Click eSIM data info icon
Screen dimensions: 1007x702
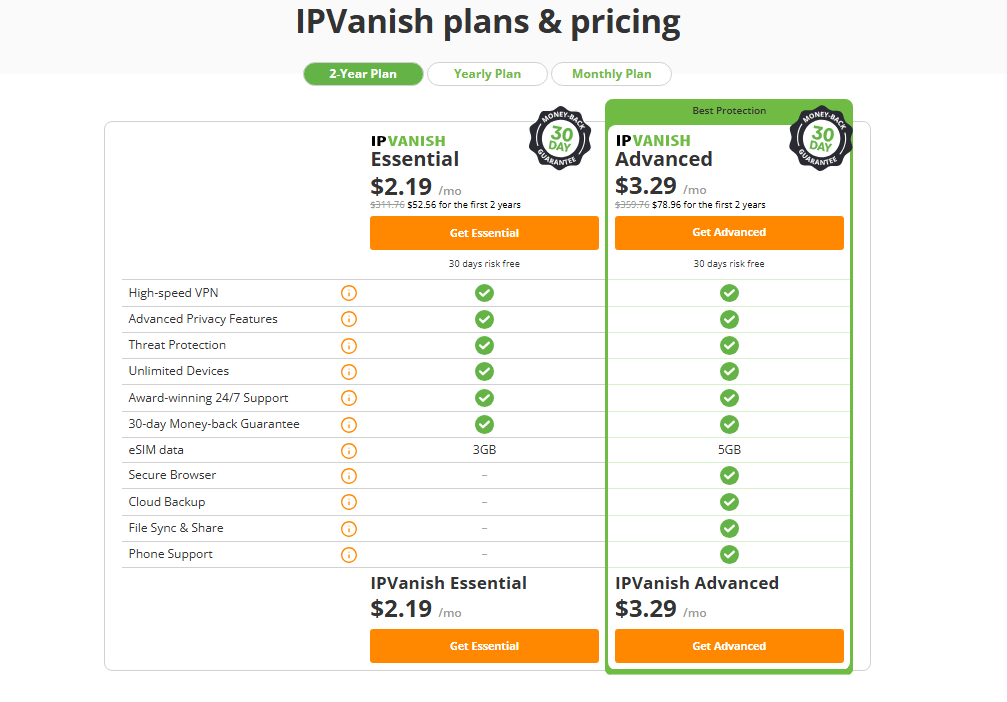pos(349,451)
